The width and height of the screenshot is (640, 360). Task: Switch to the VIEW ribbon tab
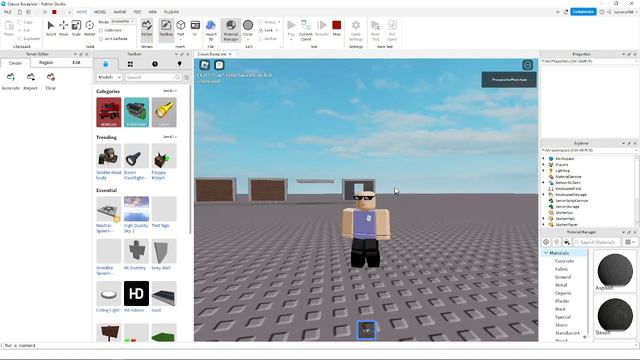point(153,12)
